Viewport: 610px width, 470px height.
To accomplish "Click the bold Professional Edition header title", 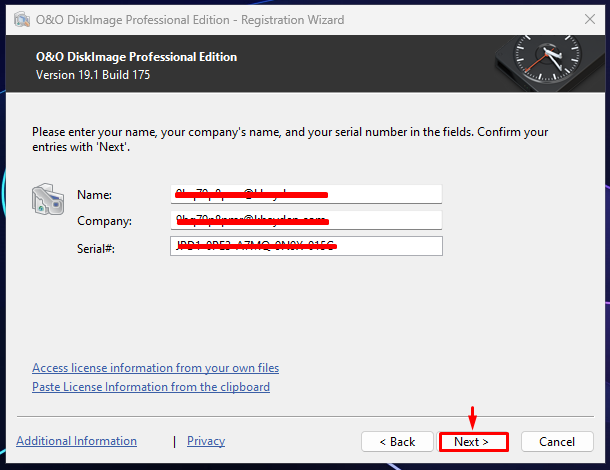I will click(x=137, y=57).
